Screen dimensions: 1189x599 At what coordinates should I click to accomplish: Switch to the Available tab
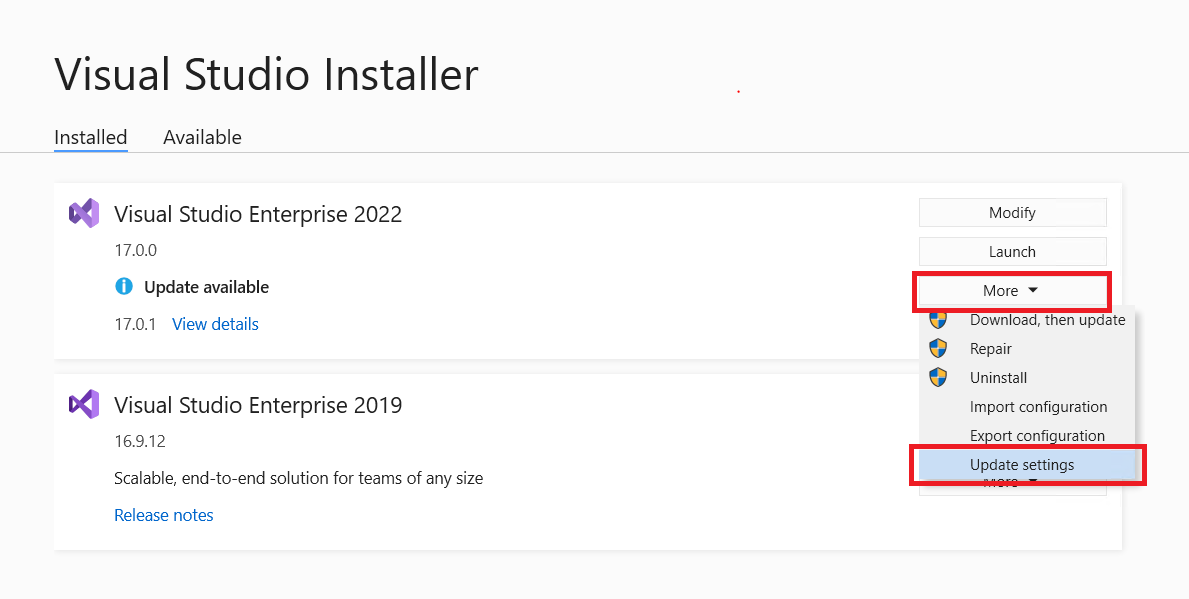pyautogui.click(x=202, y=137)
